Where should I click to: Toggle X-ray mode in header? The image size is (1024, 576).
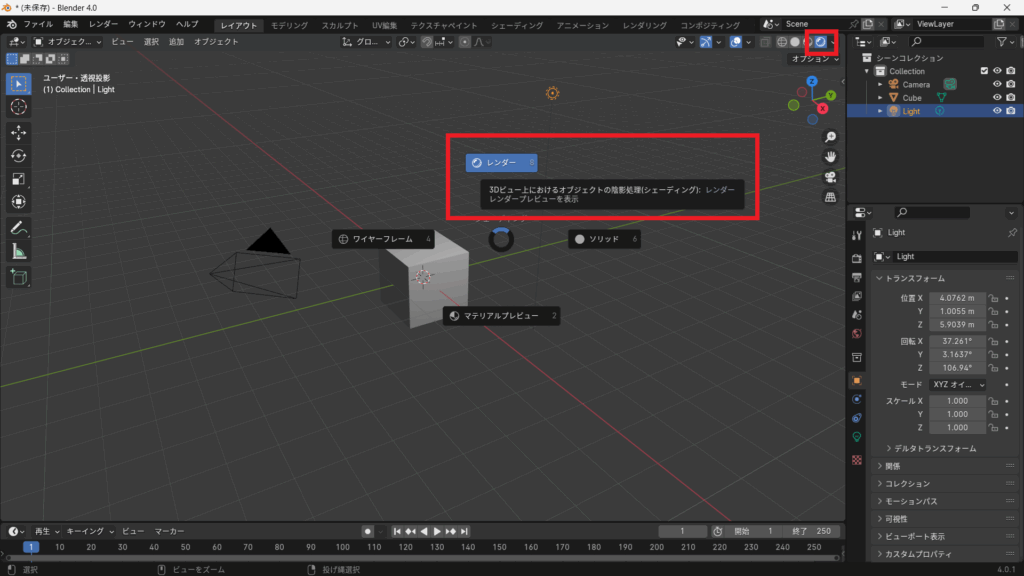tap(765, 42)
